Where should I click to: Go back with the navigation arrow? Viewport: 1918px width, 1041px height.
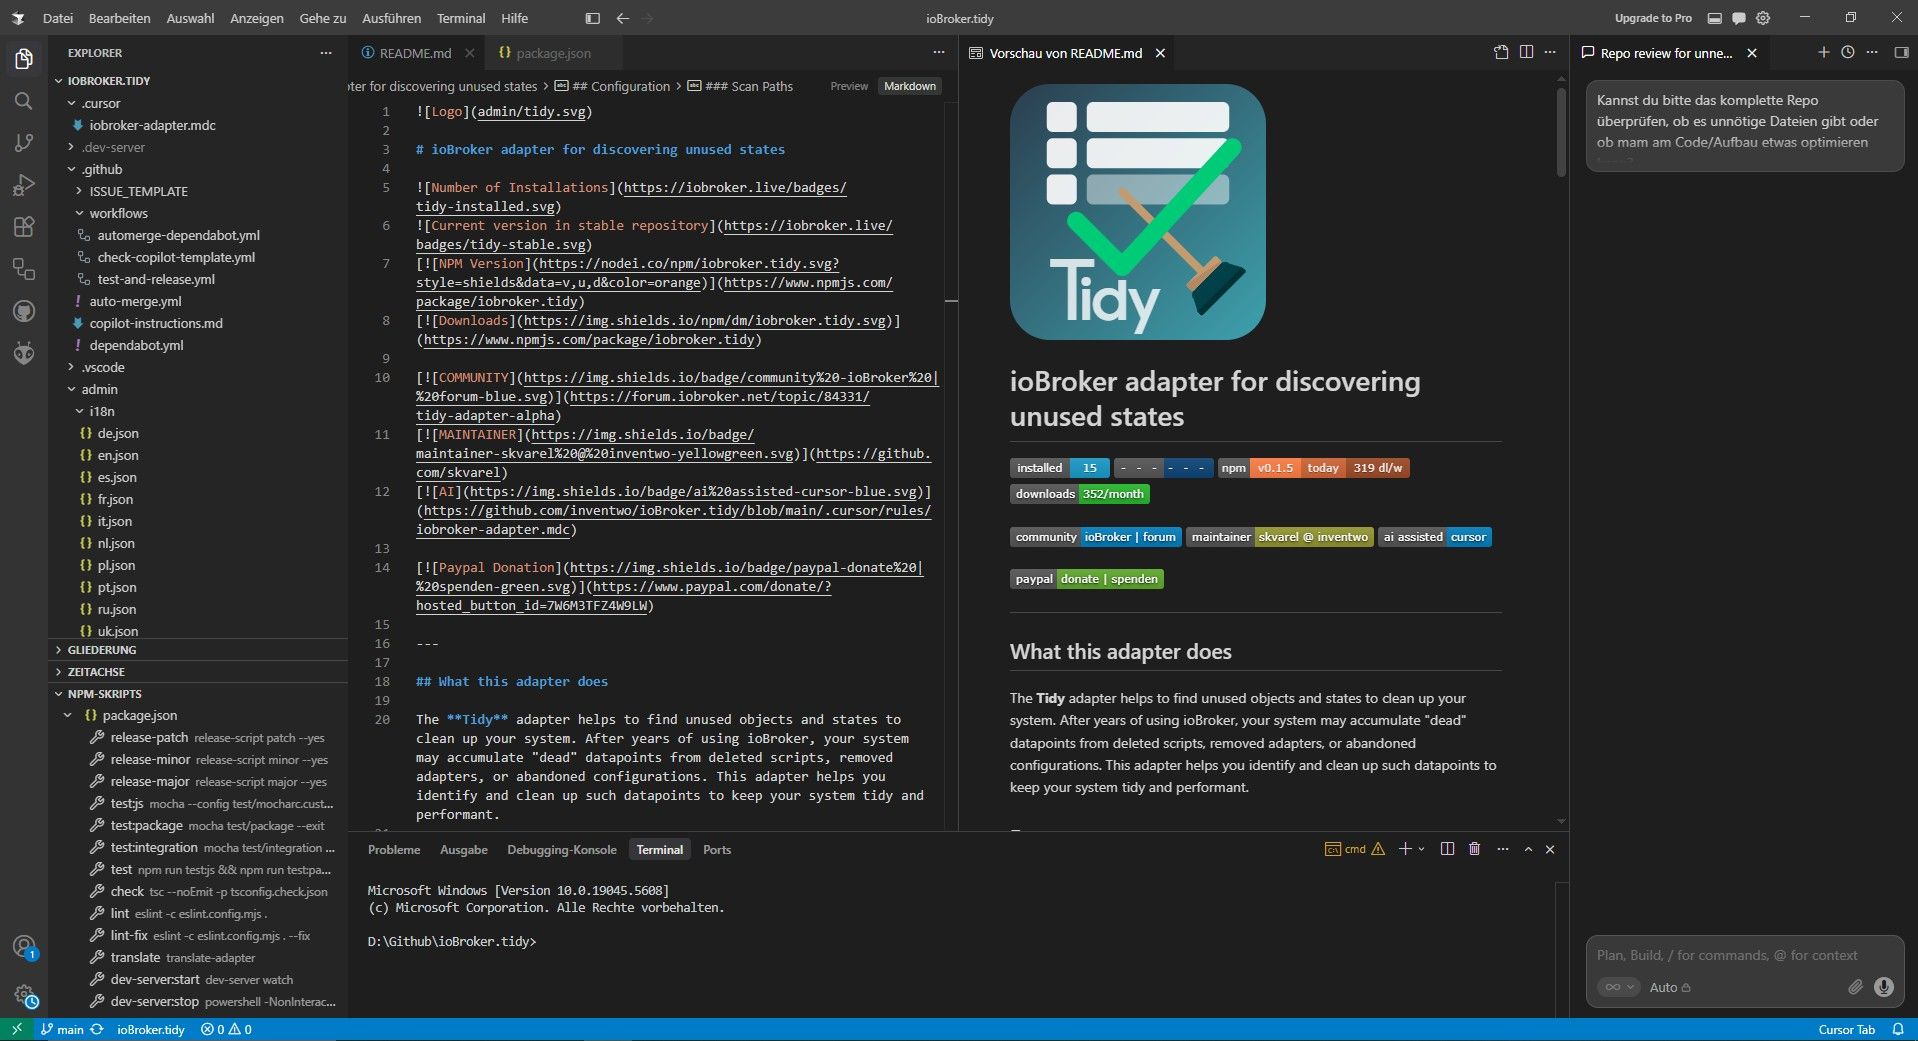(622, 18)
